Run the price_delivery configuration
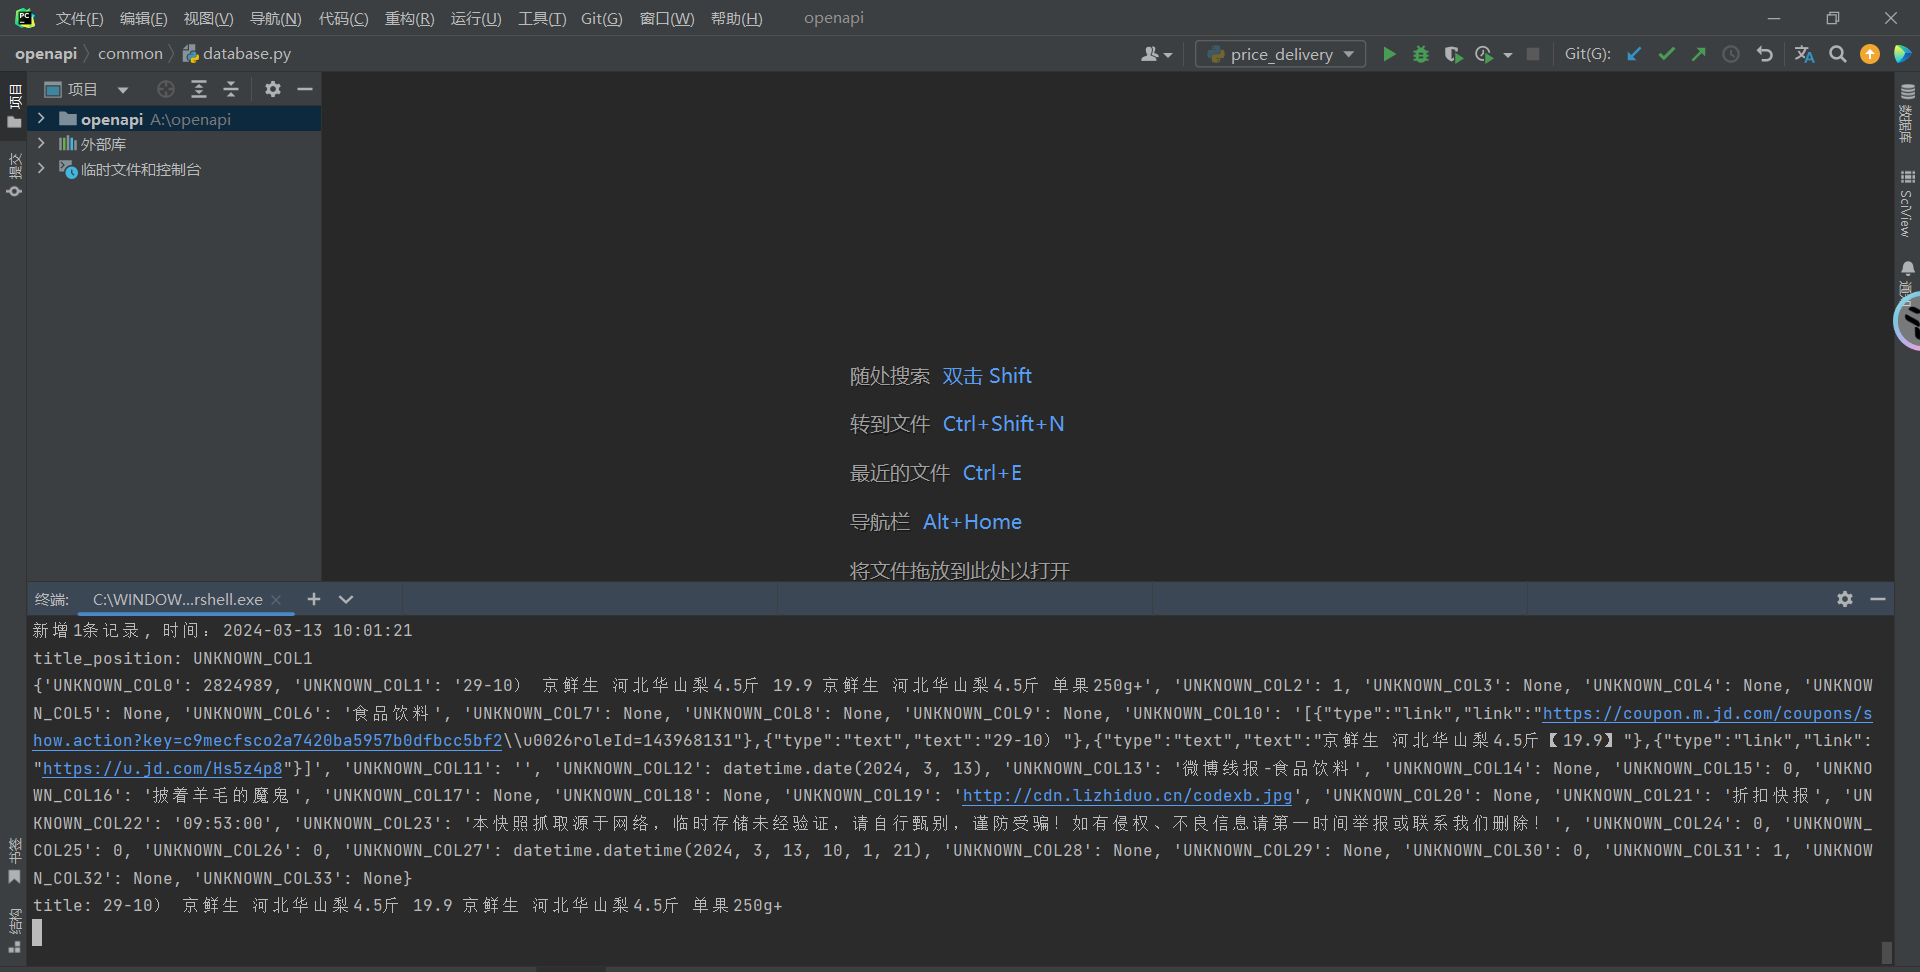Screen dimensions: 1920x972 pyautogui.click(x=1389, y=54)
